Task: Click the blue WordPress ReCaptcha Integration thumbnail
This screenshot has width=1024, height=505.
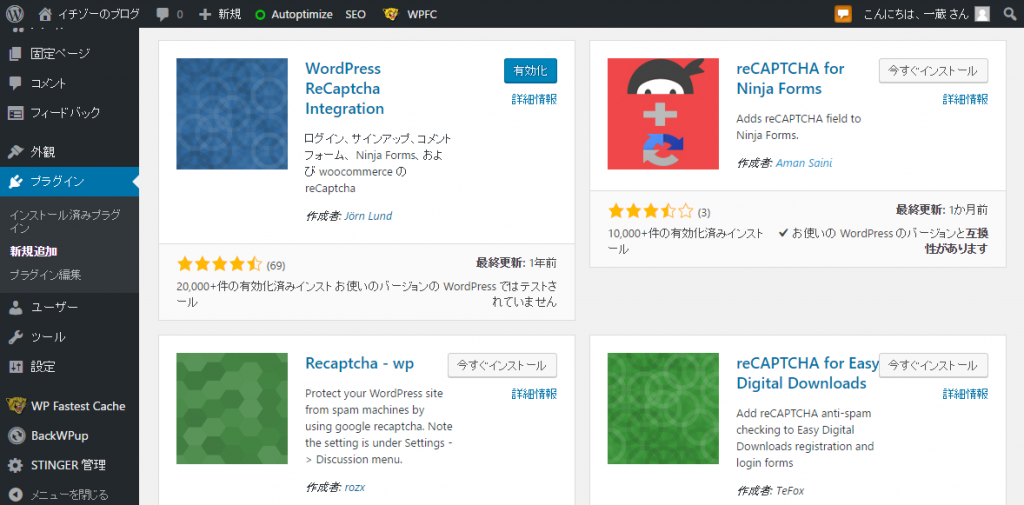Action: click(232, 114)
